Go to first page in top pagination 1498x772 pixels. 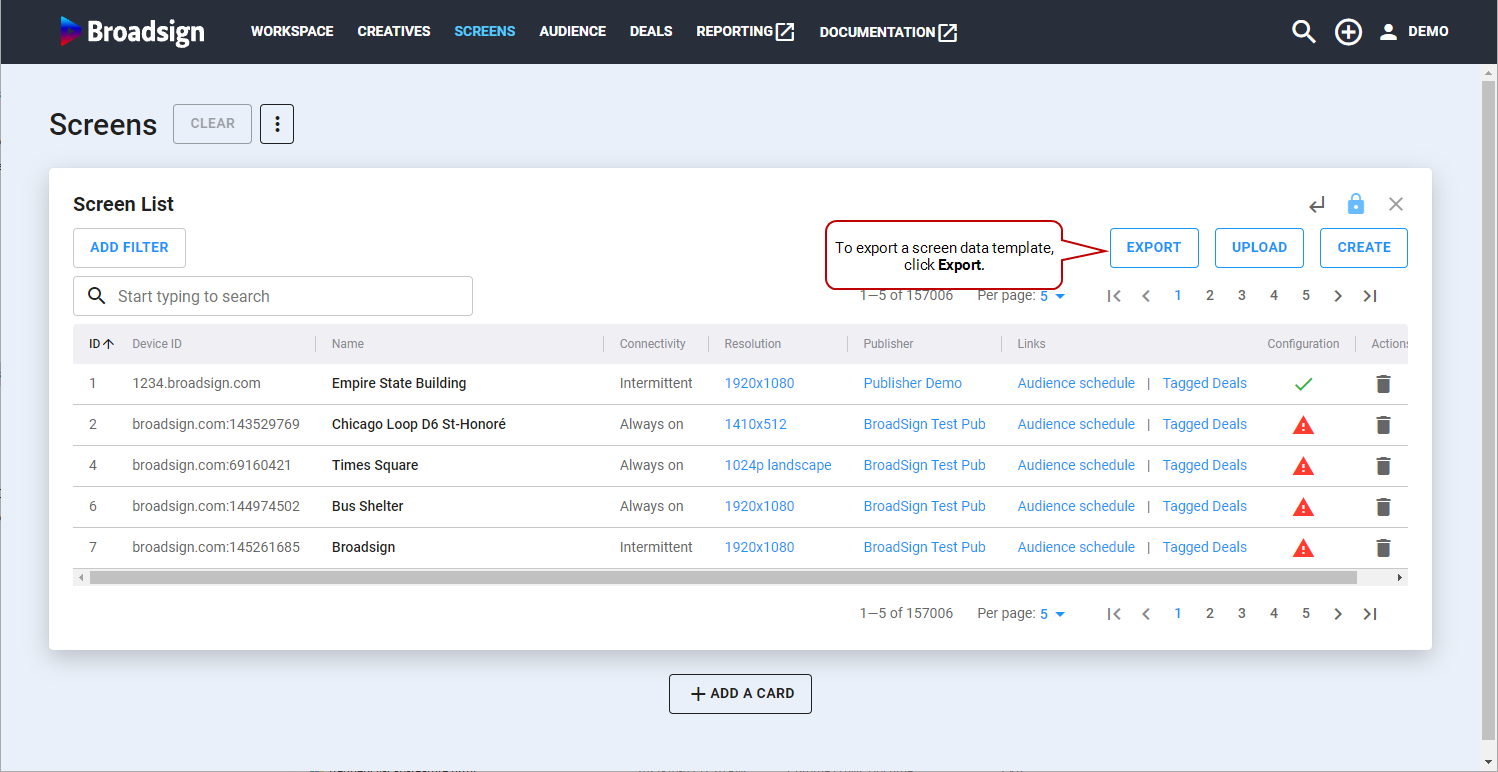pyautogui.click(x=1114, y=296)
